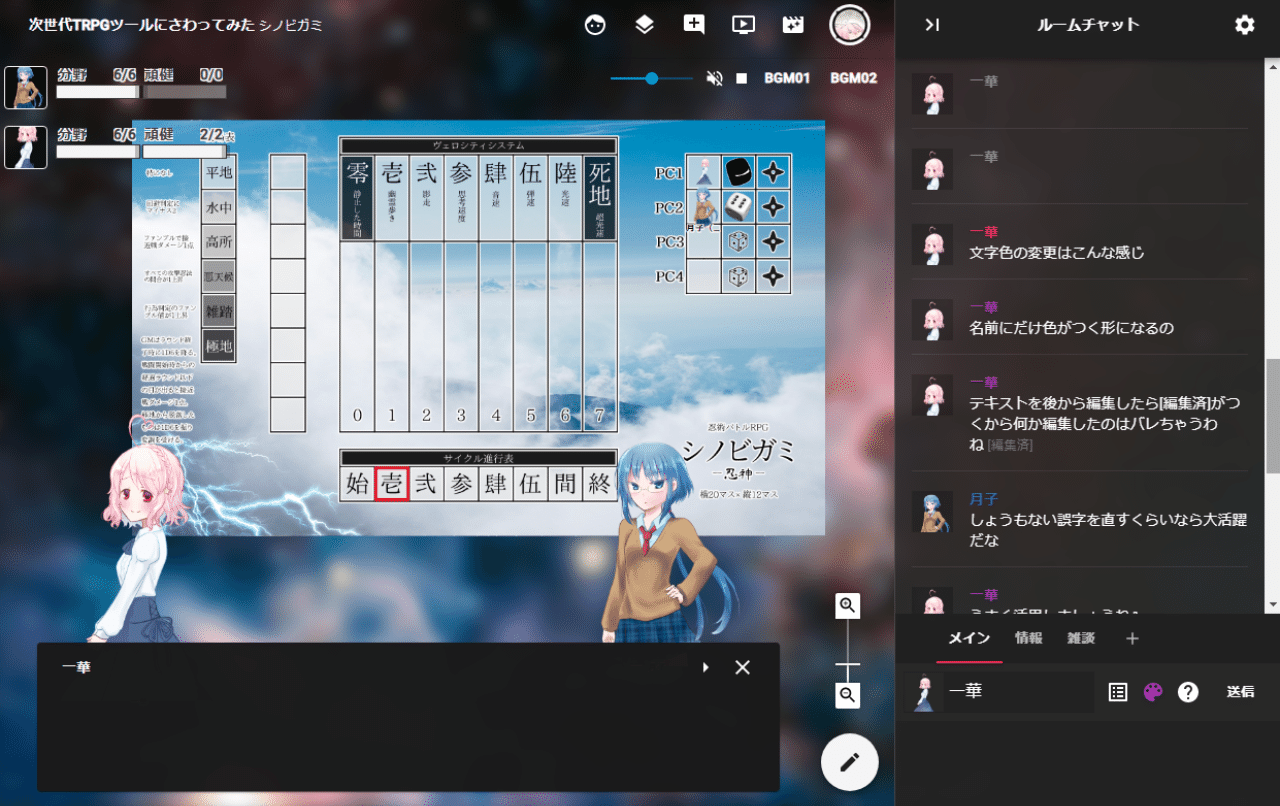
Task: Open room chat settings gear
Action: (x=1245, y=25)
